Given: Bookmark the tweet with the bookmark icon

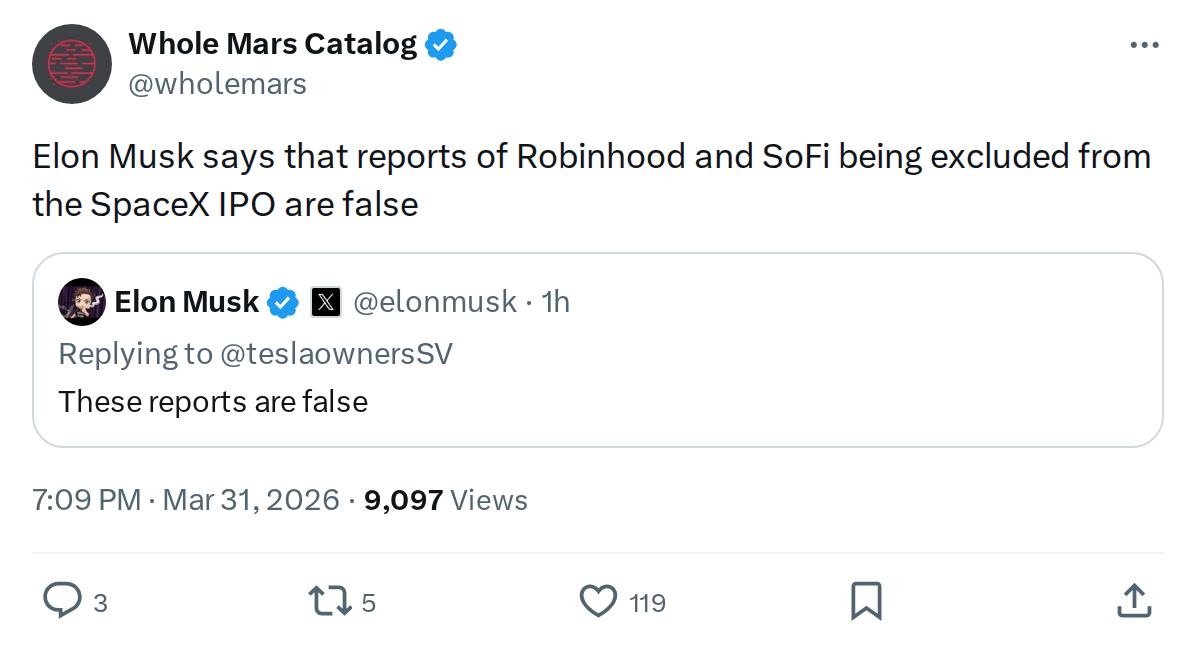Looking at the screenshot, I should [x=866, y=601].
